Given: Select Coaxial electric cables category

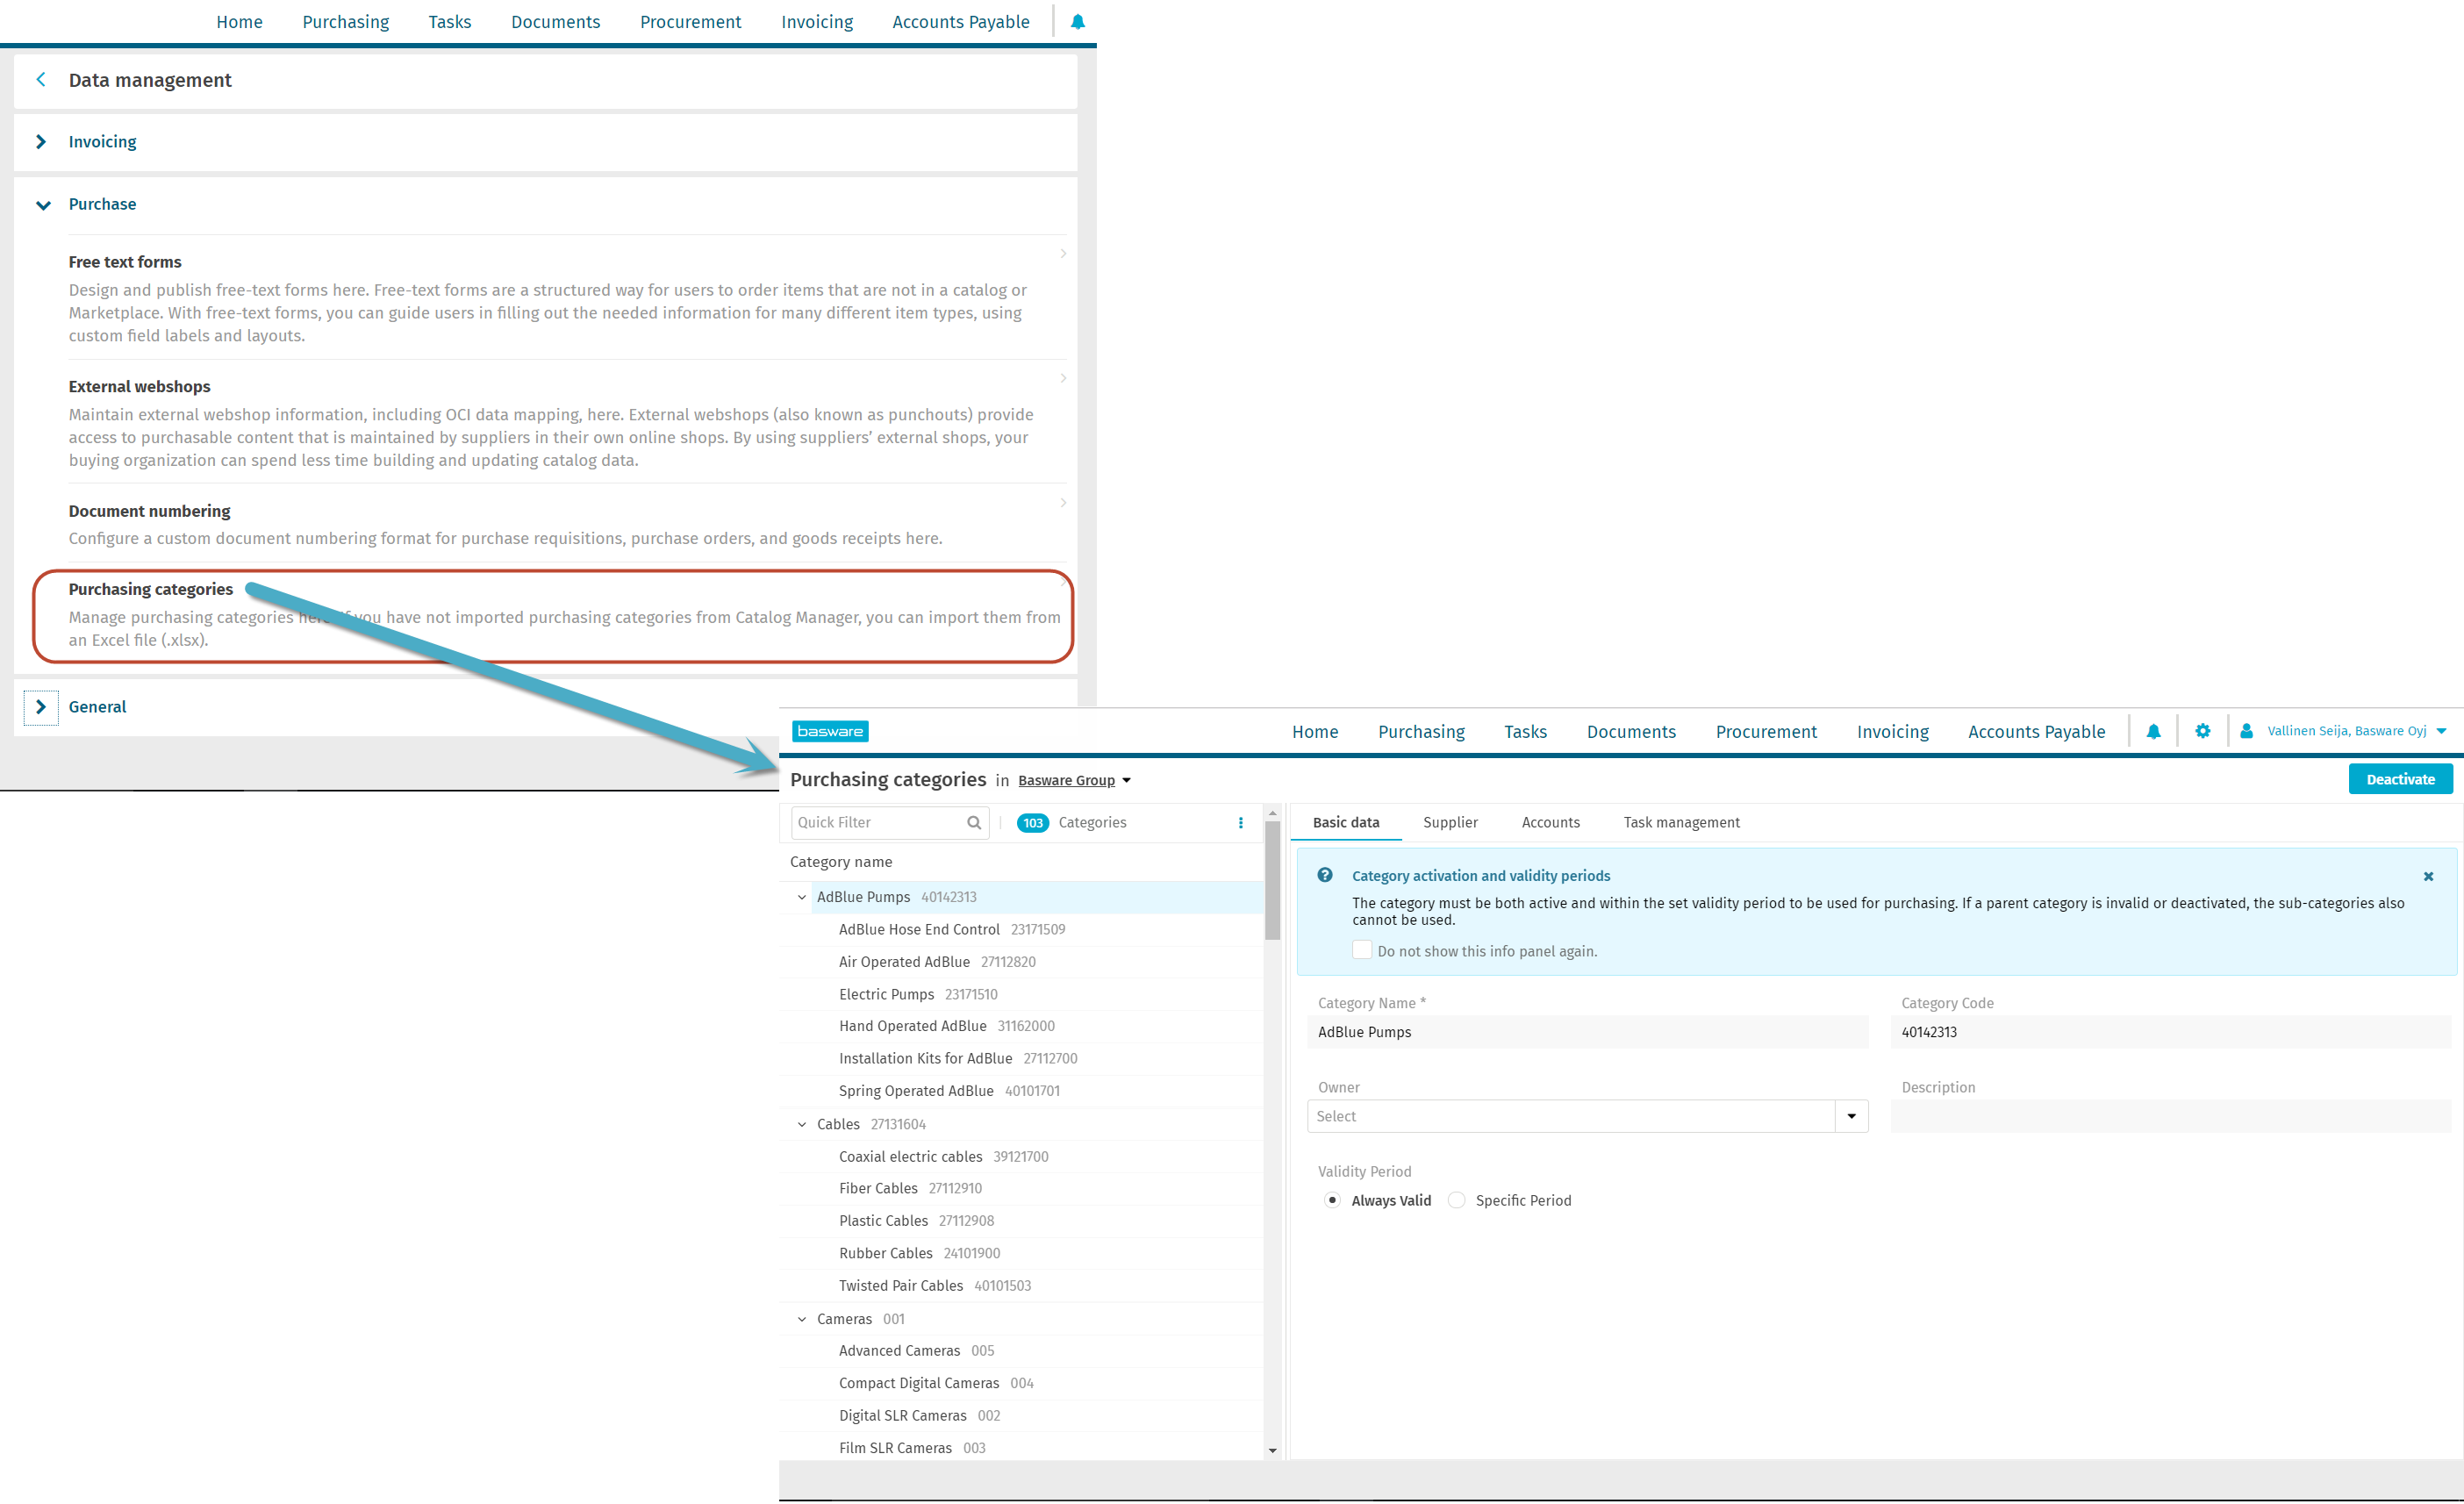Looking at the screenshot, I should [910, 1156].
